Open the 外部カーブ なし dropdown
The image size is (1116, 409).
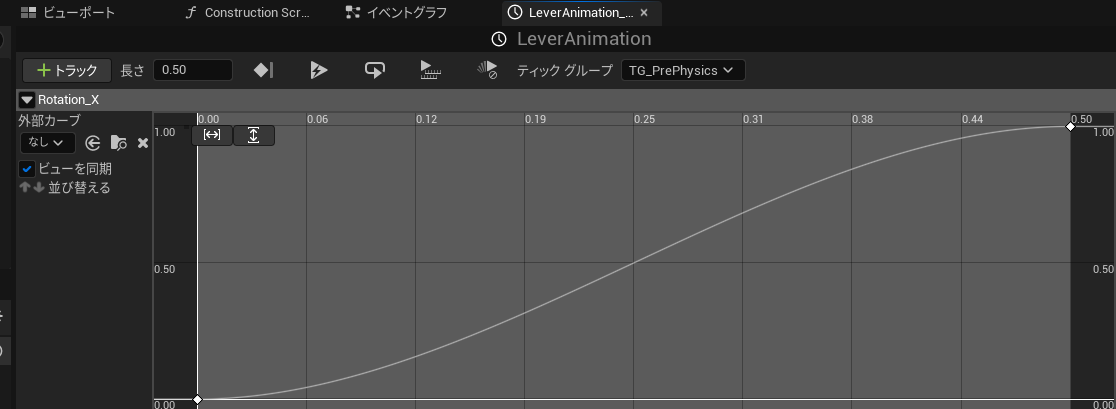(47, 143)
